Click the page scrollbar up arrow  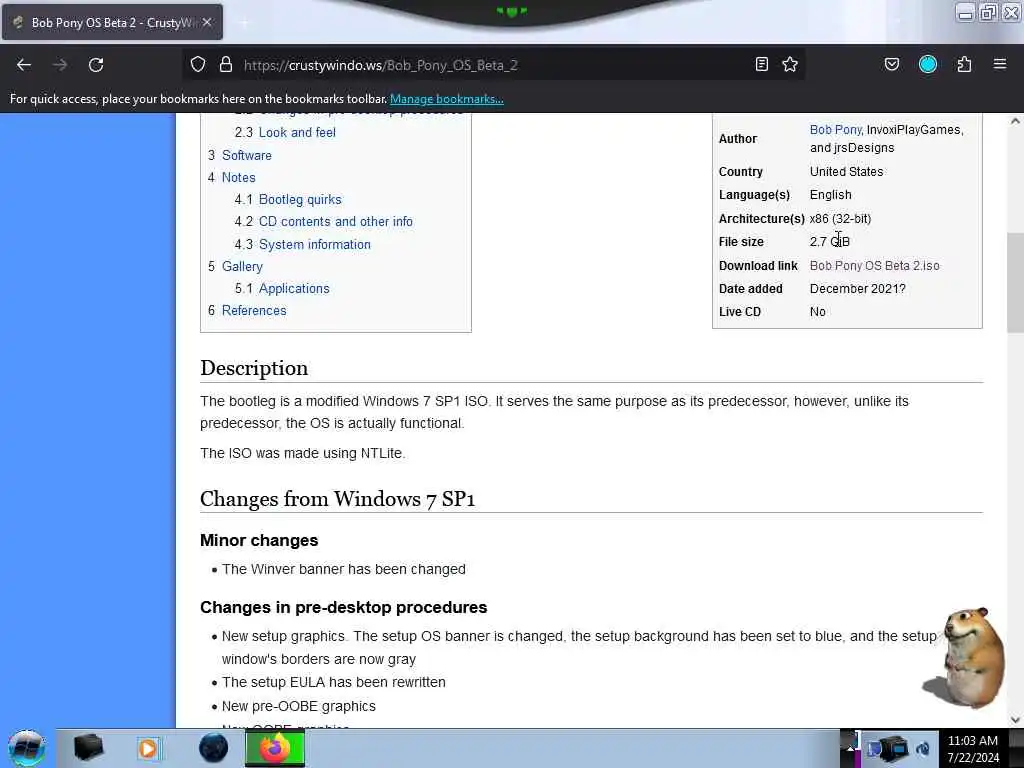coord(1015,121)
